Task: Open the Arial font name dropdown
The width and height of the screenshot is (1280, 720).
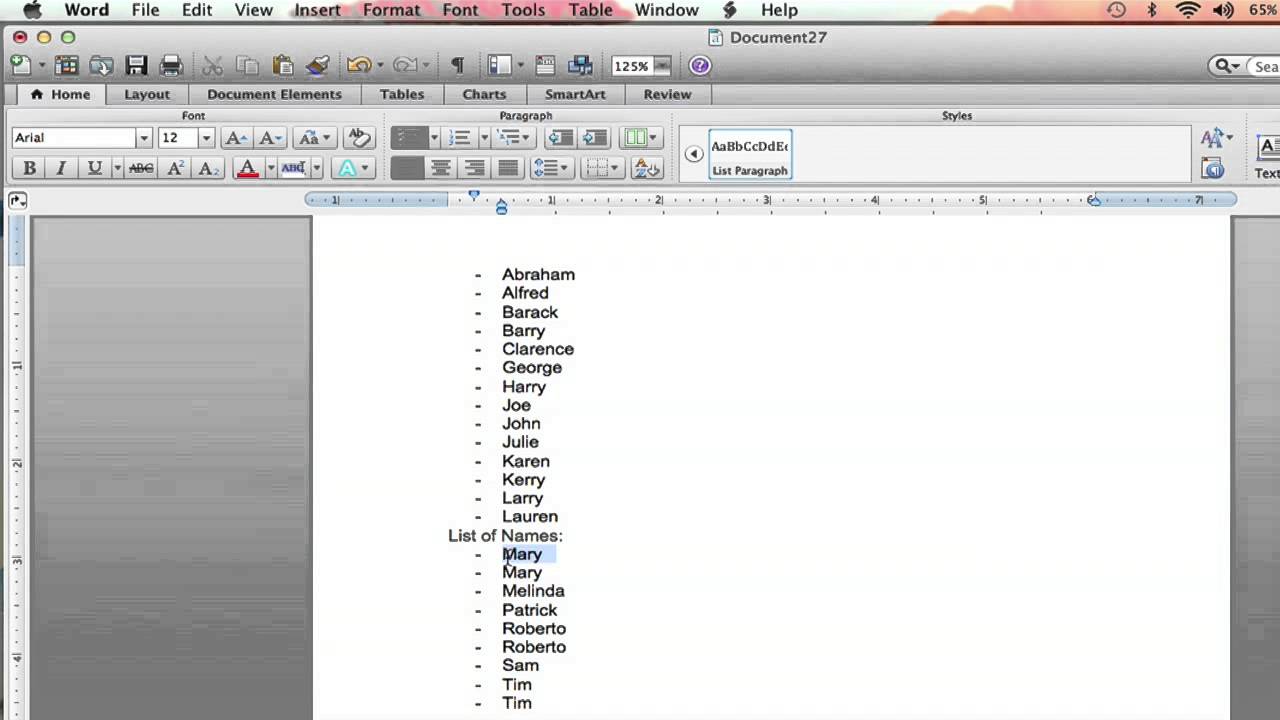Action: (143, 138)
